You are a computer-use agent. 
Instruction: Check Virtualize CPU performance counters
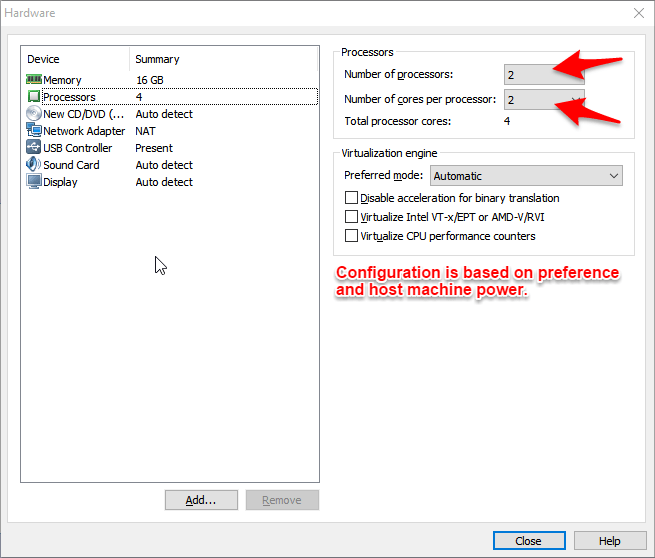351,236
